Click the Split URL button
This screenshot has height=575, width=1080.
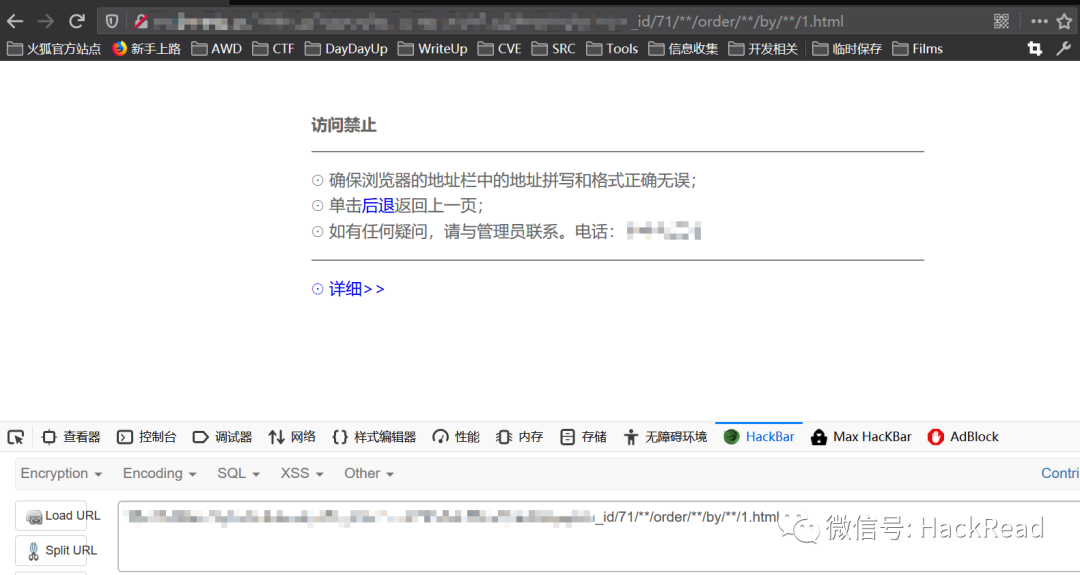point(52,551)
